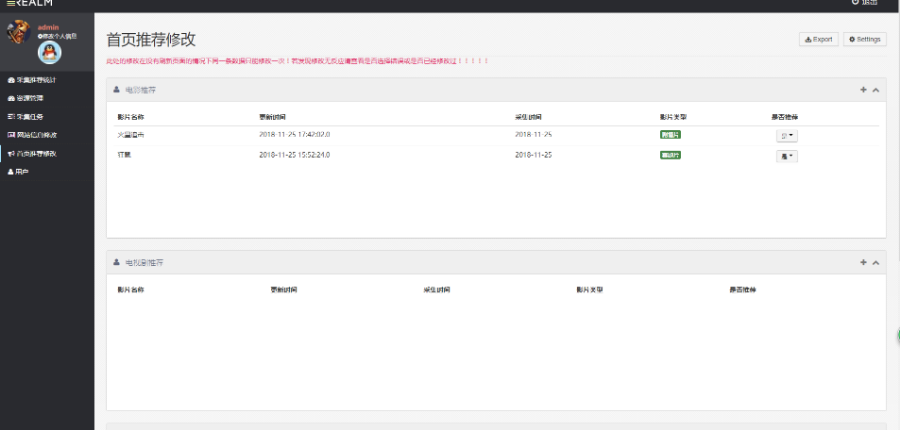
Task: Click the 电视剧推荐 panel title
Action: pyautogui.click(x=144, y=262)
